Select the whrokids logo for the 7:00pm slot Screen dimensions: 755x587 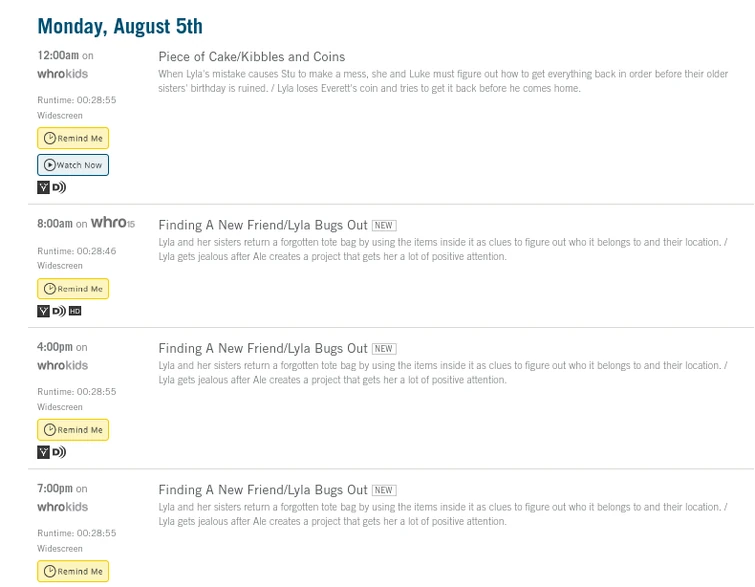(x=63, y=507)
